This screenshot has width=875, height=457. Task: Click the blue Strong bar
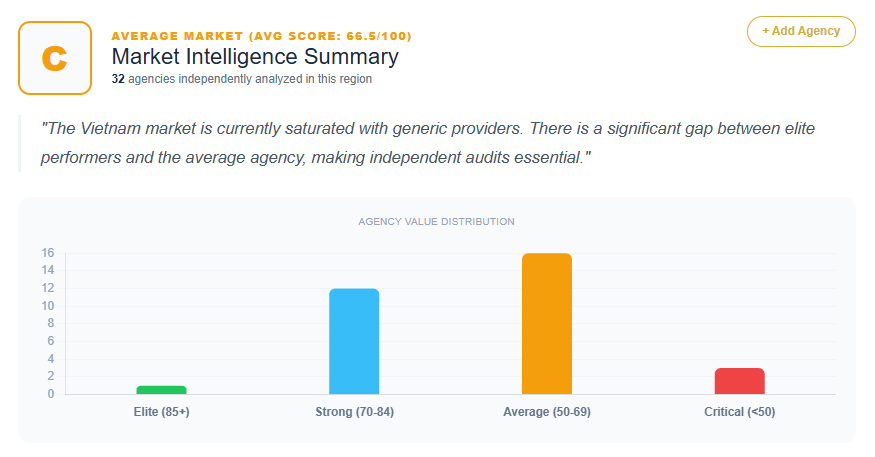[354, 341]
